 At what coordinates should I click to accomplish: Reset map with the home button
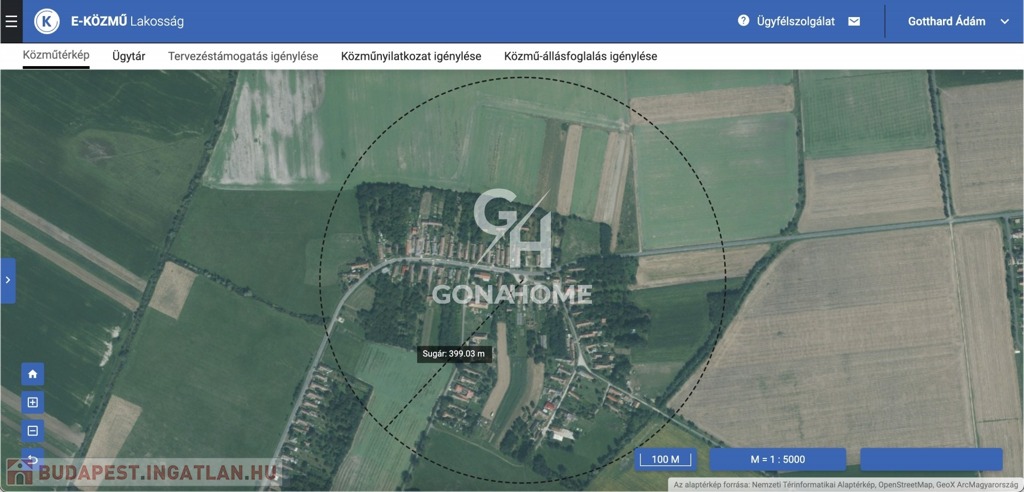(x=33, y=374)
